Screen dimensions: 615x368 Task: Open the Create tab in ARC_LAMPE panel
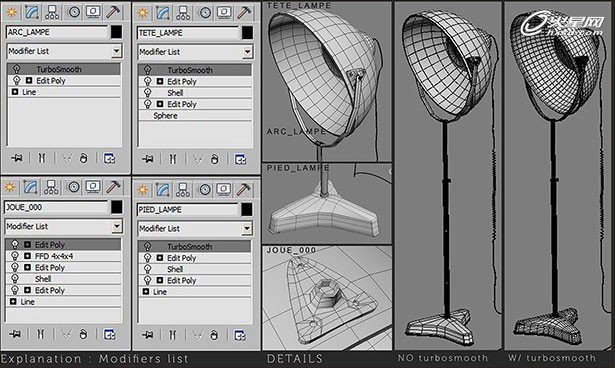11,13
